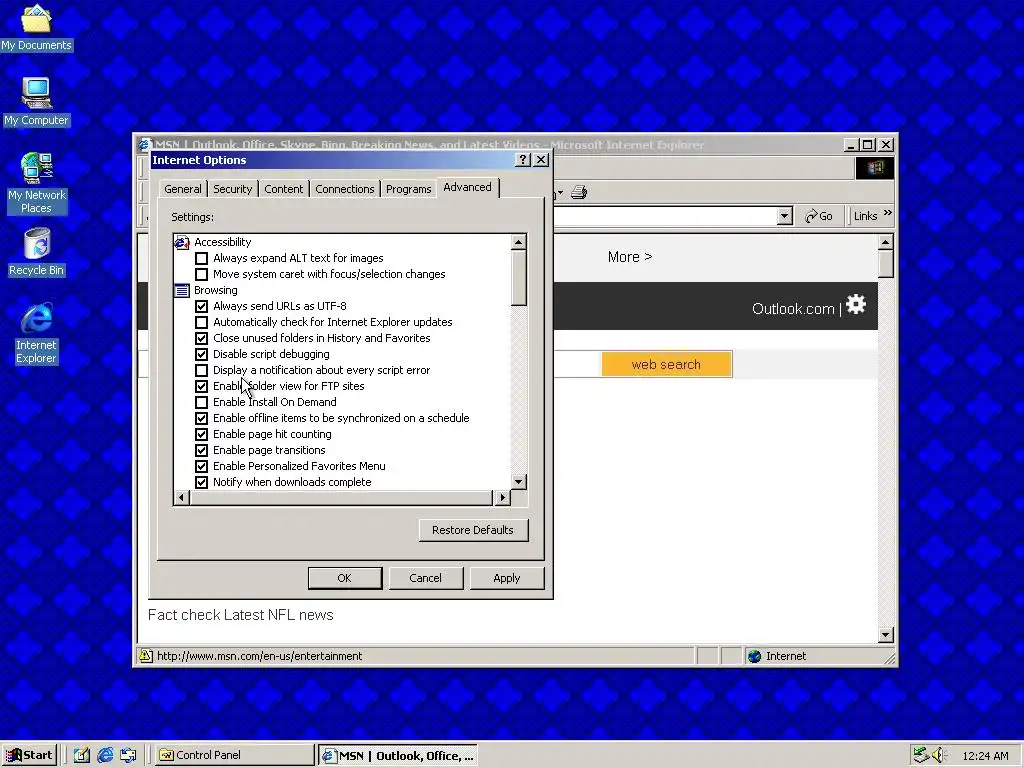
Task: Click the MSN taskbar button
Action: (398, 756)
